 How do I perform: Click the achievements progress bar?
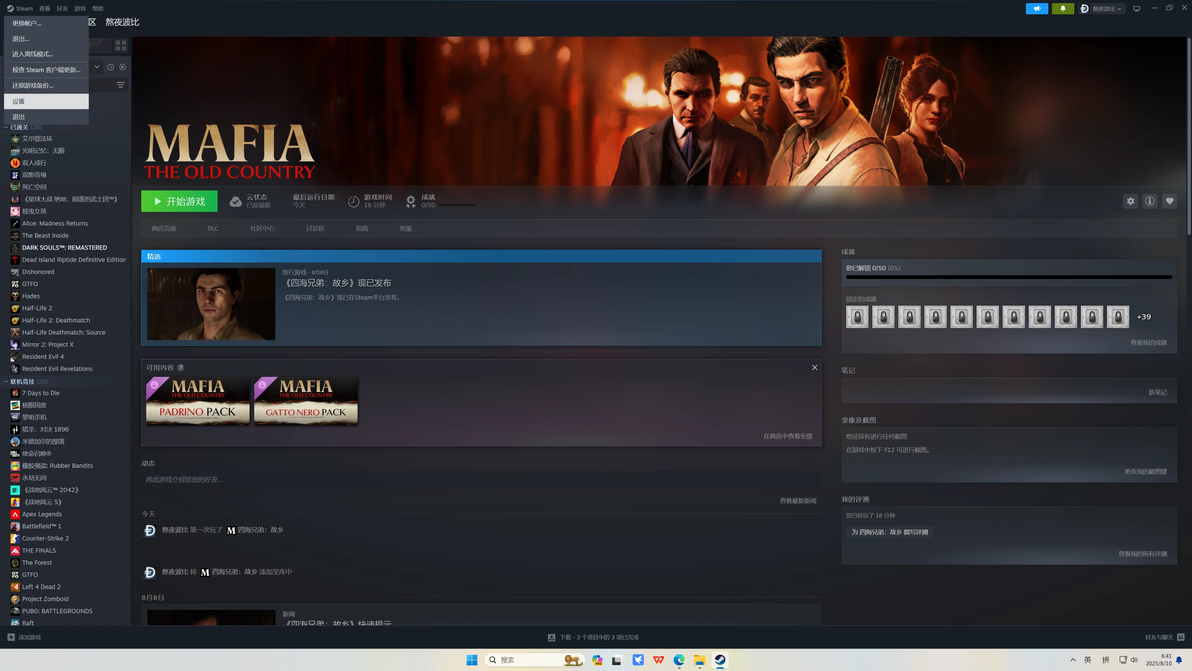pos(1009,277)
